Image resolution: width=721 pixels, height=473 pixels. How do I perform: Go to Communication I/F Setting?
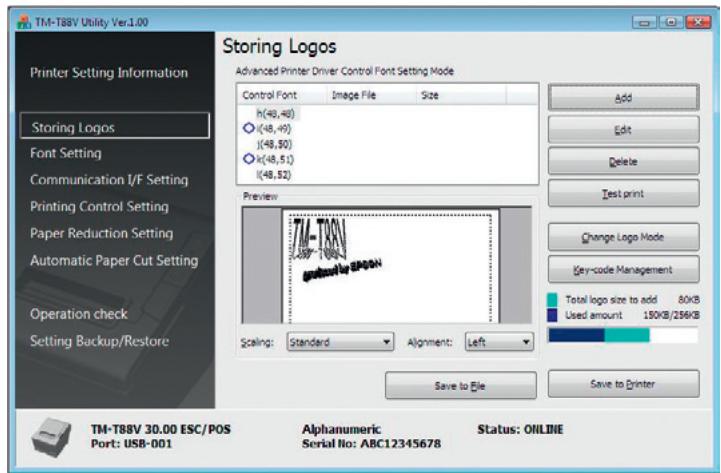(109, 180)
